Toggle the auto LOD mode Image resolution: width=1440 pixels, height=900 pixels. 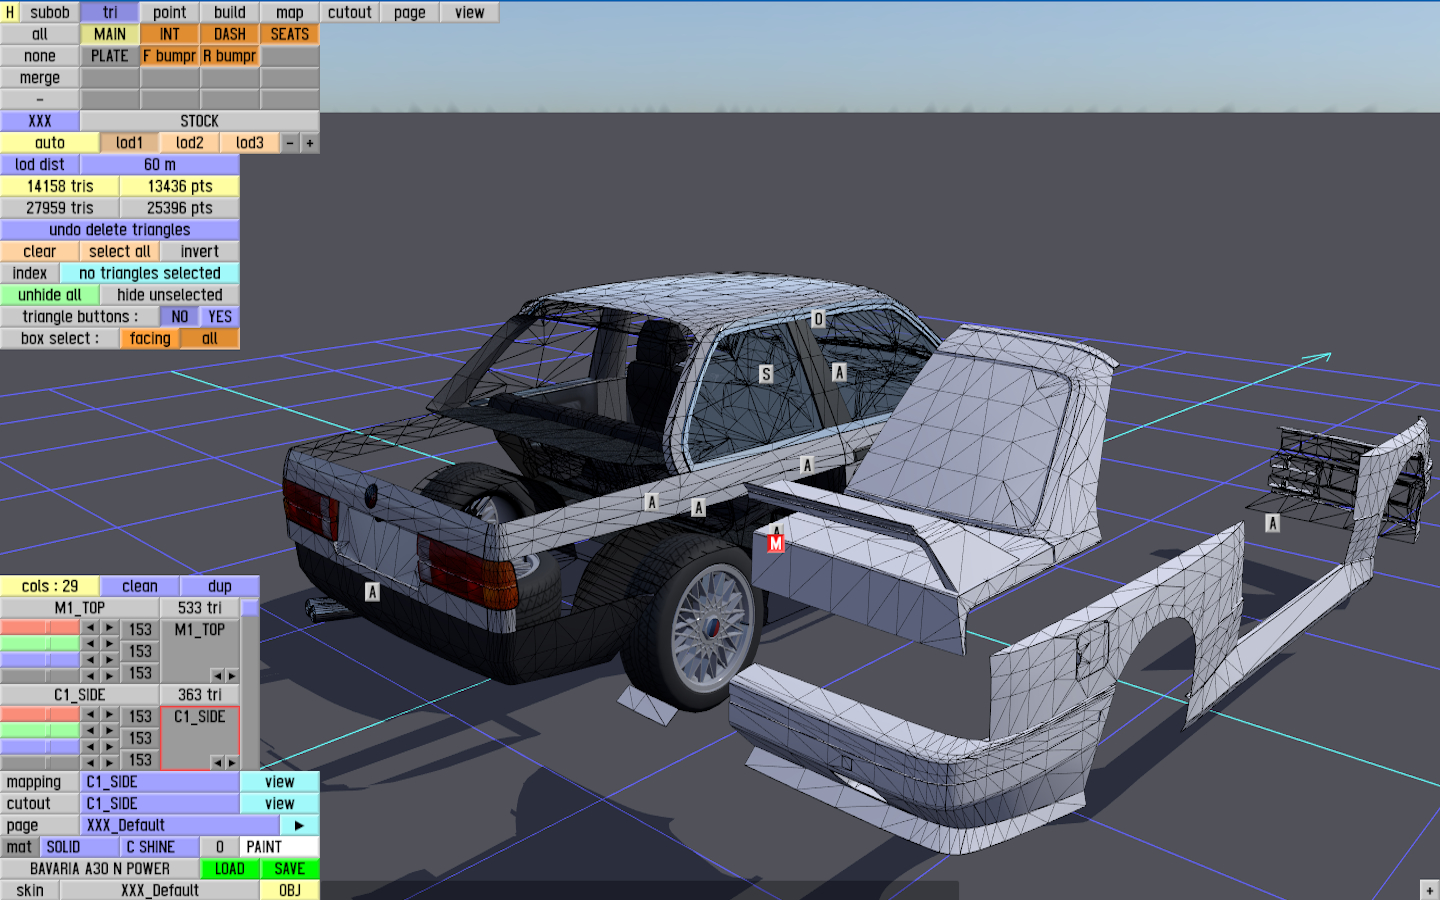point(50,143)
